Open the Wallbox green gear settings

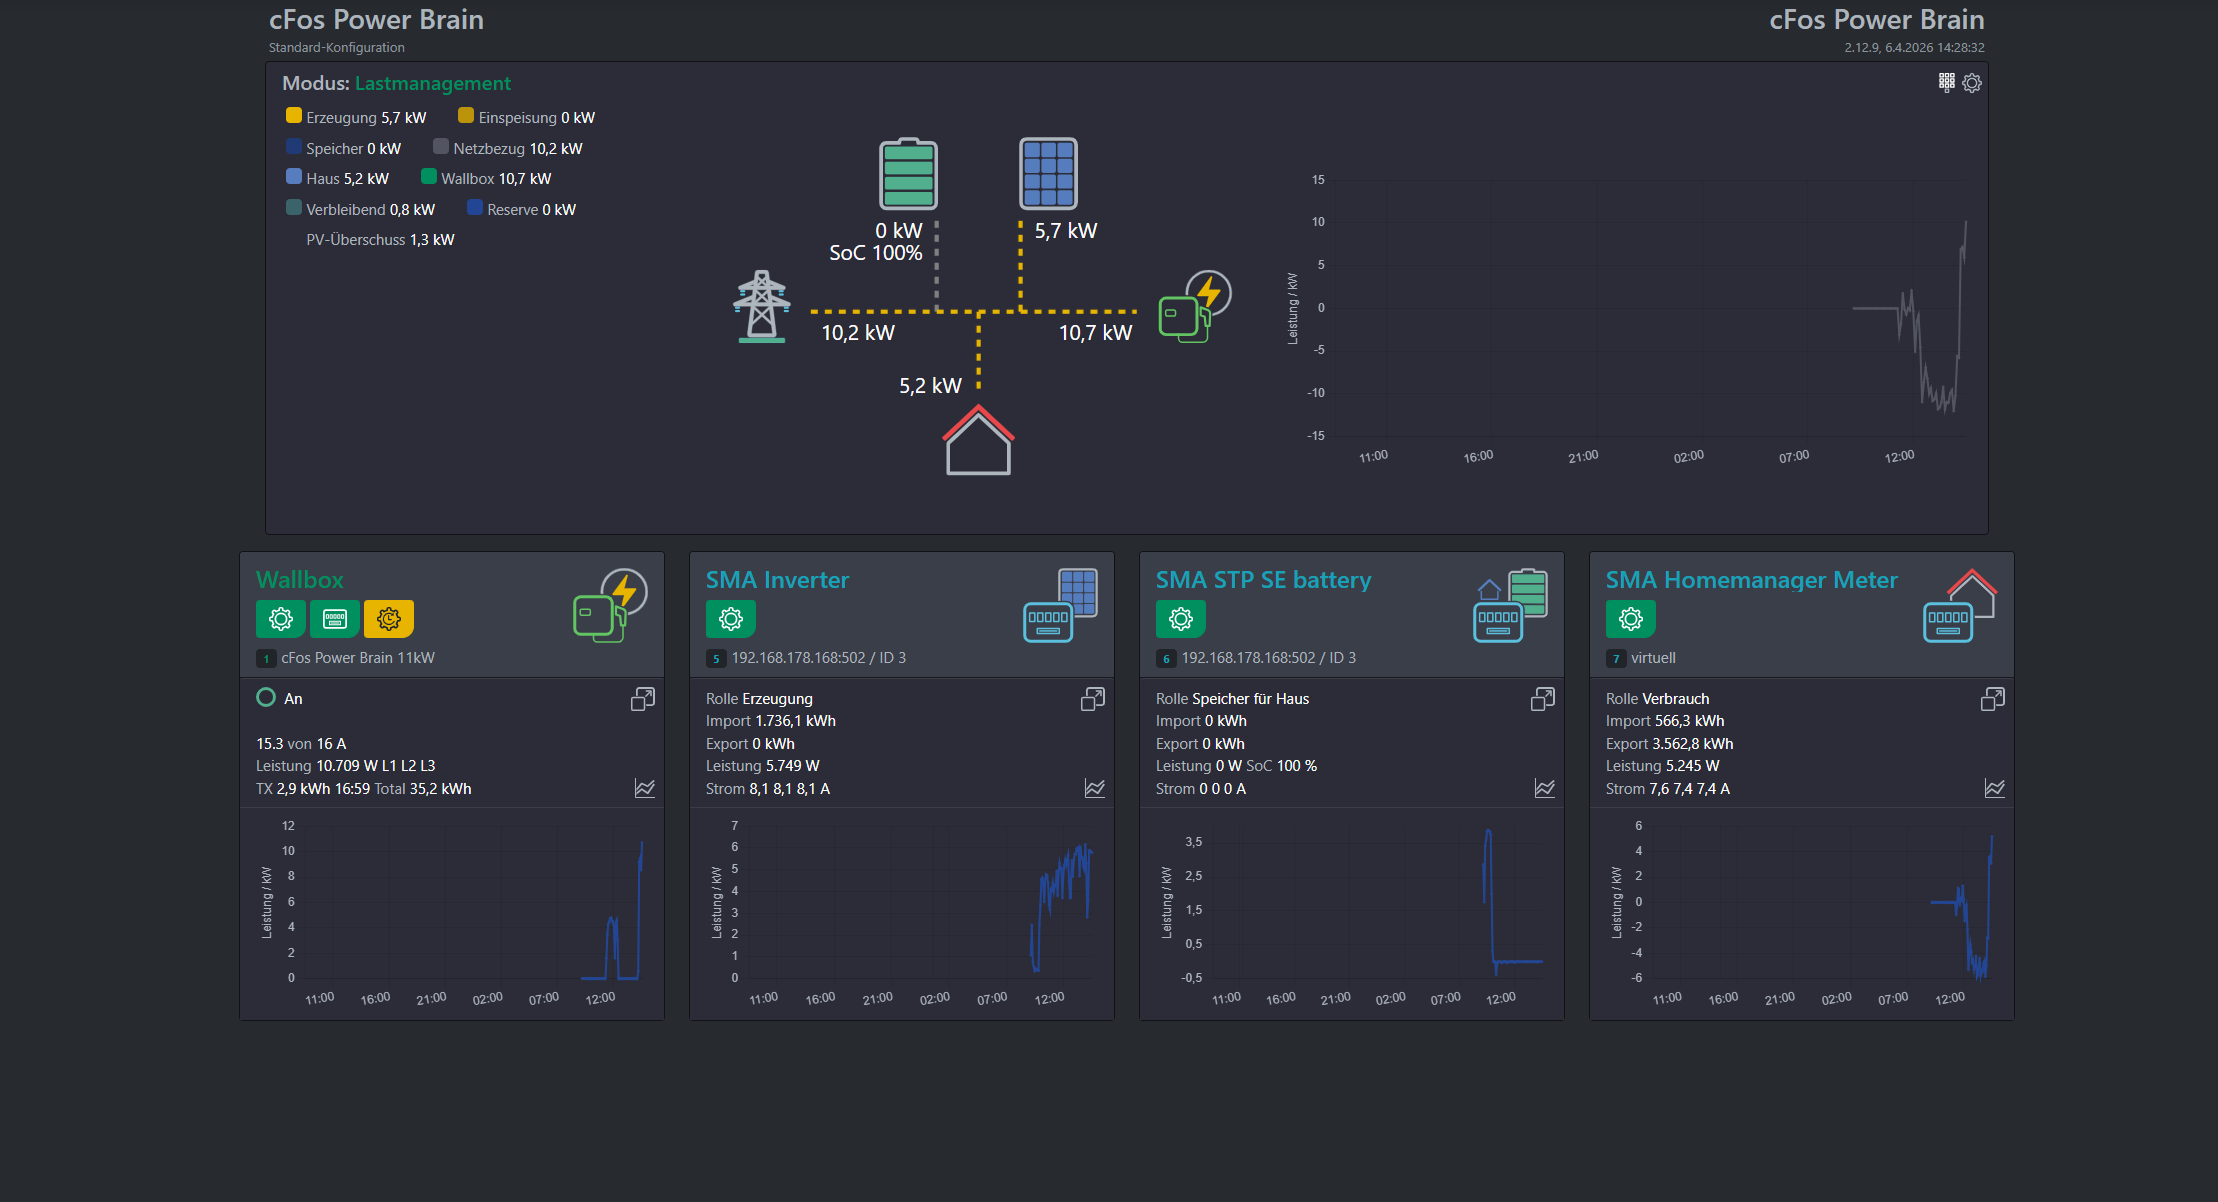pyautogui.click(x=281, y=619)
